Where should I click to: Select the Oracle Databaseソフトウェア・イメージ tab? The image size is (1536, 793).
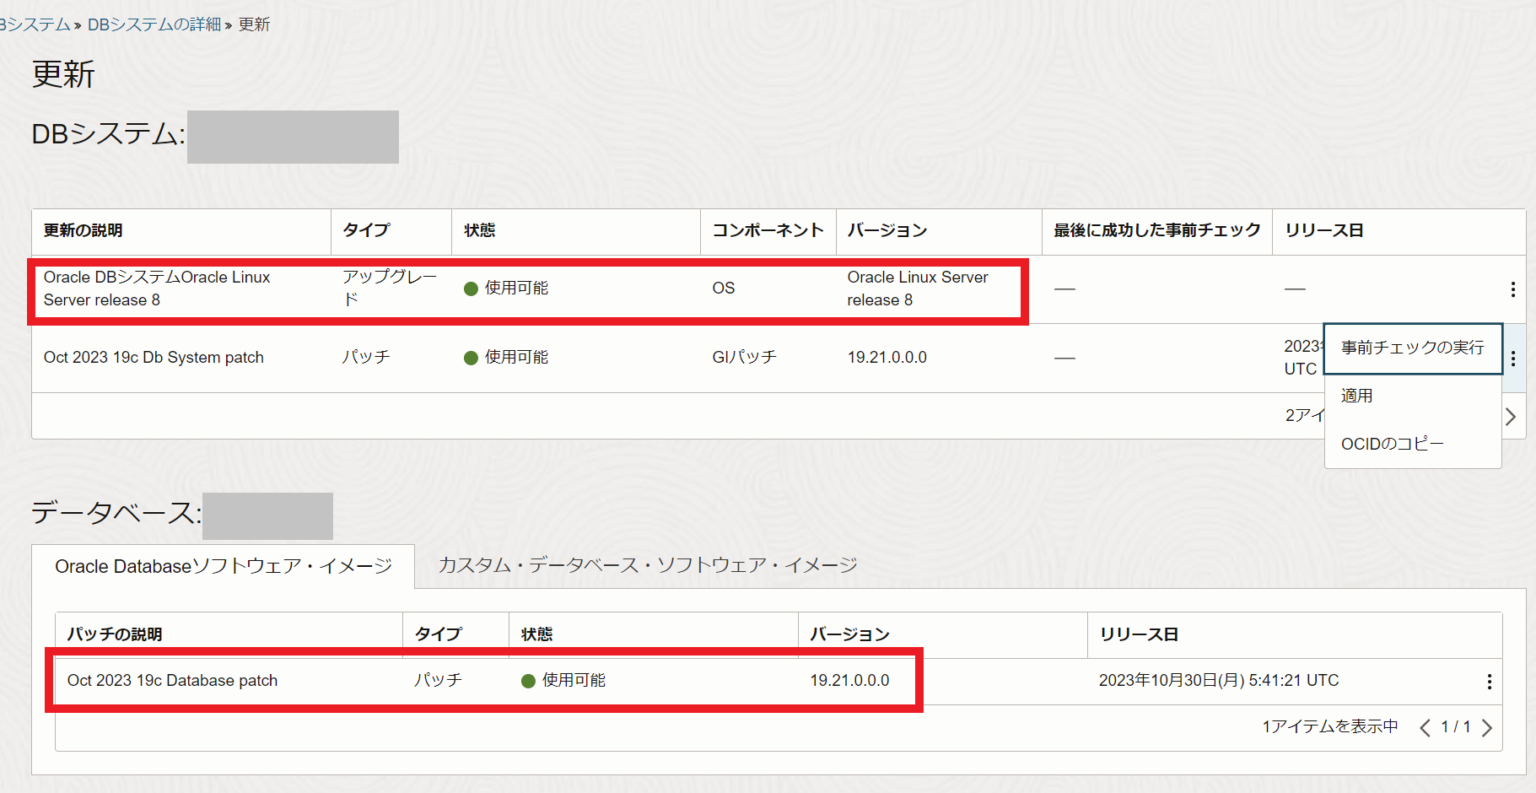[x=225, y=565]
